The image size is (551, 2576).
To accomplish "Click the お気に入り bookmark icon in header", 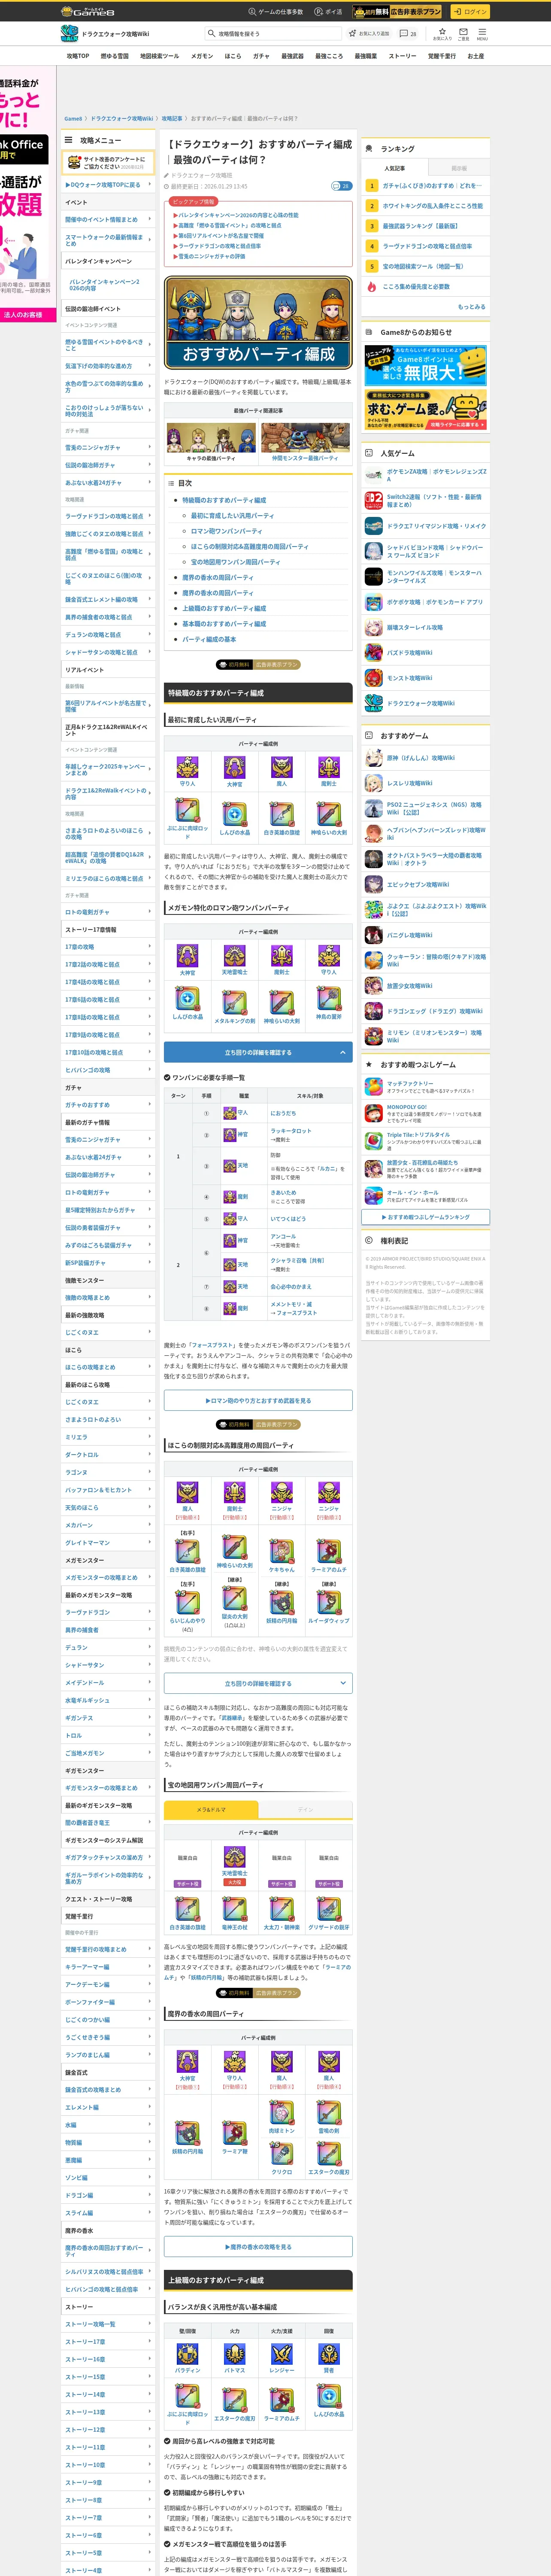I will (442, 33).
